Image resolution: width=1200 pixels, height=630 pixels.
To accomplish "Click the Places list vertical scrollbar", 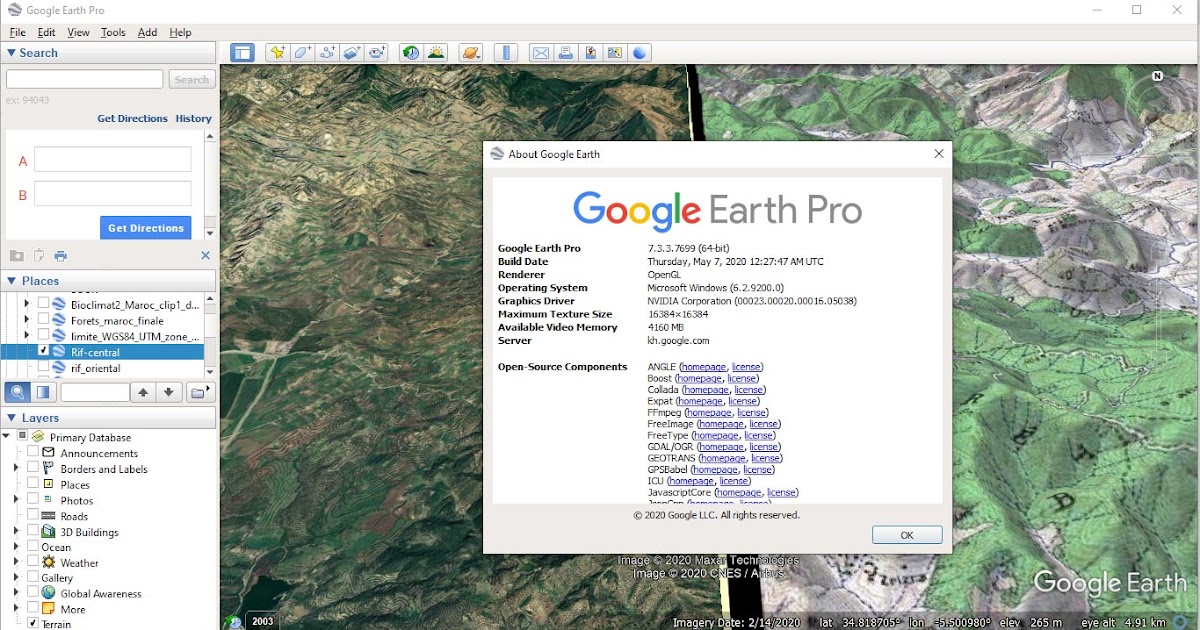I will coord(210,335).
